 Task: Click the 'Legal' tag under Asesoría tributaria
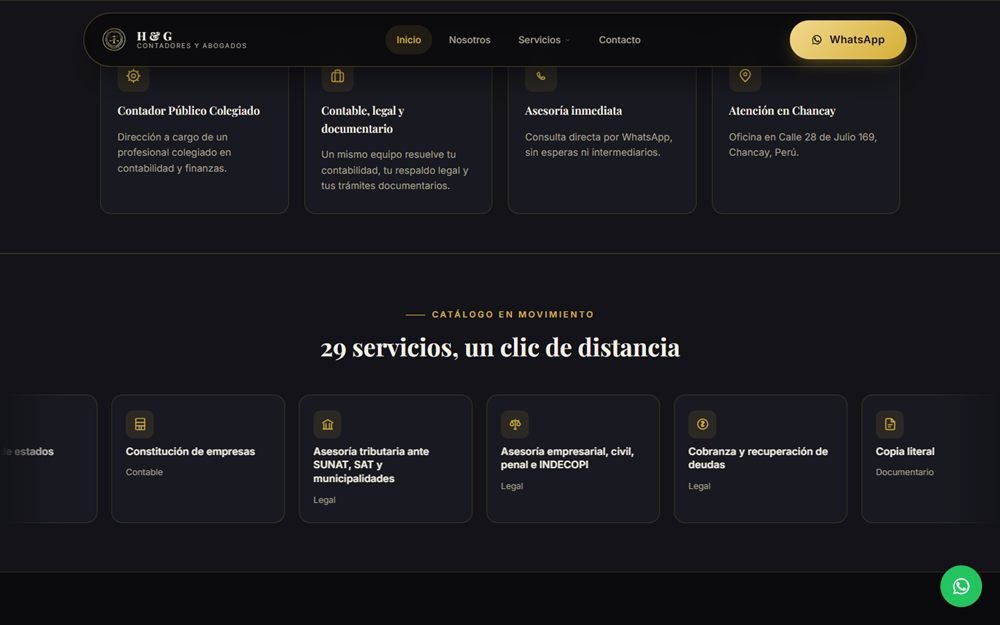coord(324,500)
